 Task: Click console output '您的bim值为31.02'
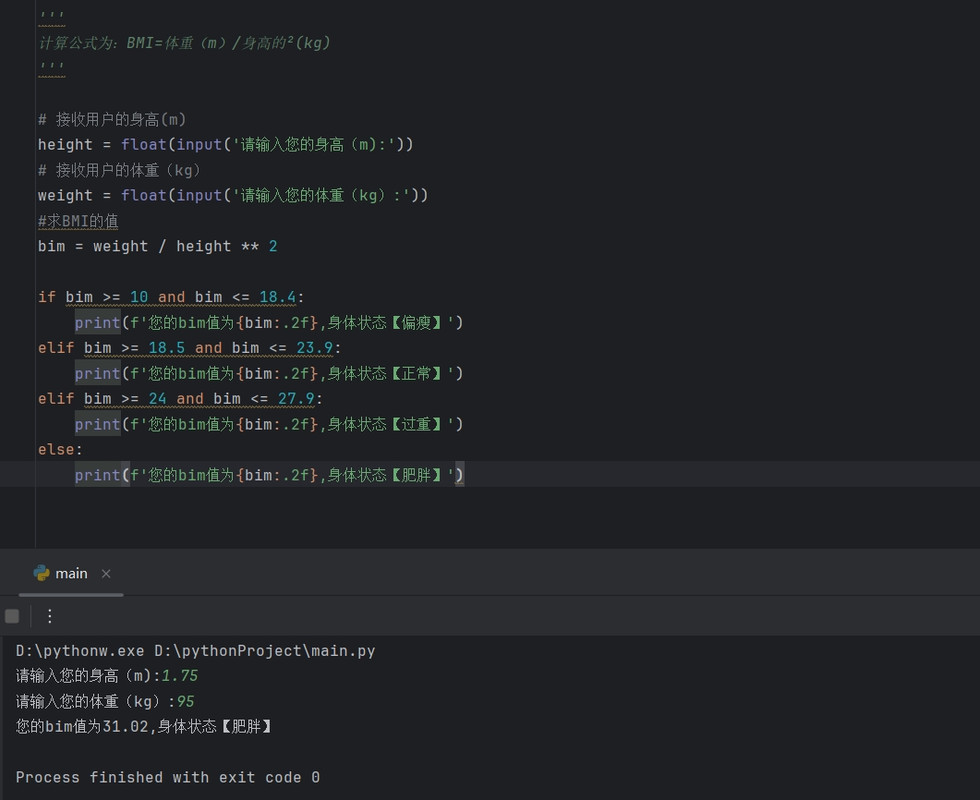click(82, 726)
